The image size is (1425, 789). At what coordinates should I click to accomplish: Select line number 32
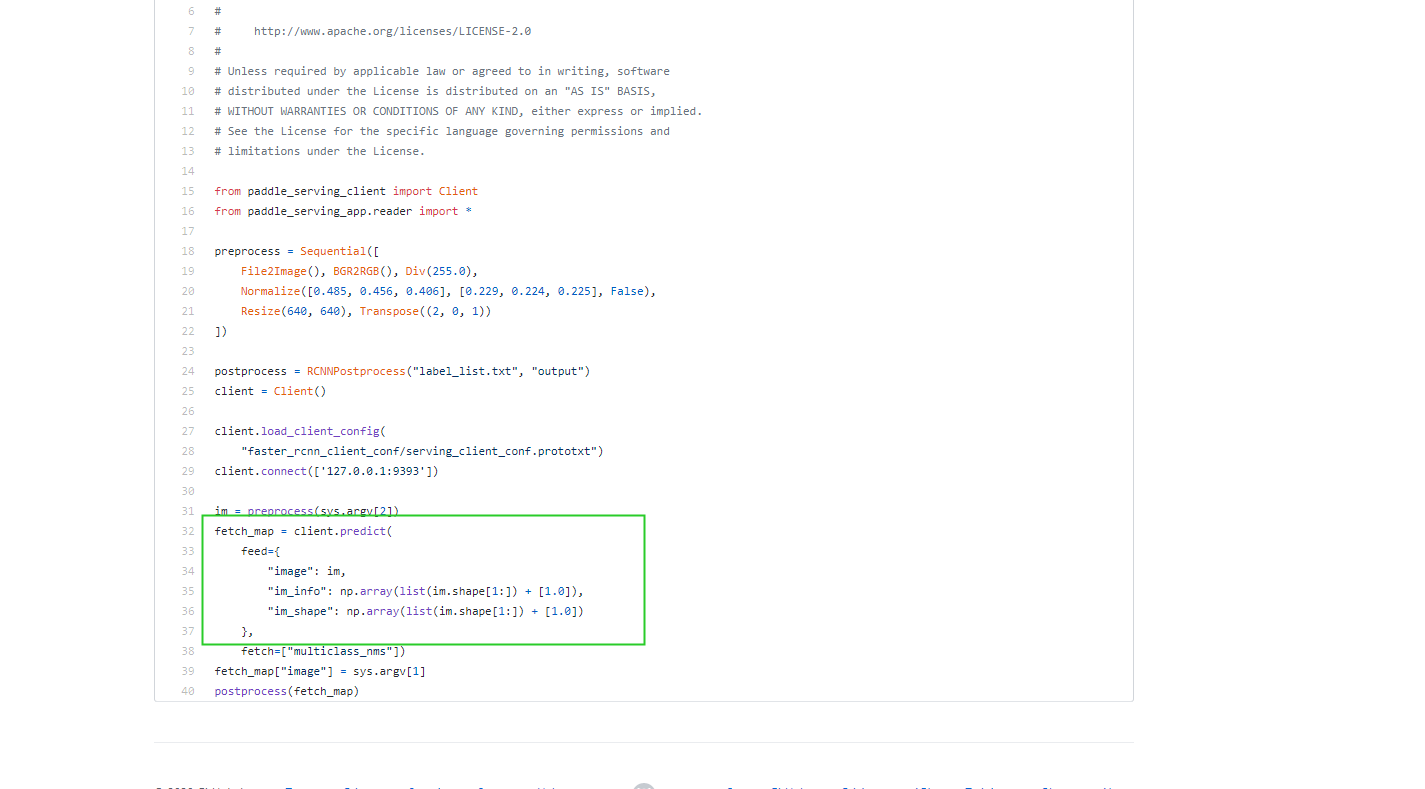(x=188, y=531)
